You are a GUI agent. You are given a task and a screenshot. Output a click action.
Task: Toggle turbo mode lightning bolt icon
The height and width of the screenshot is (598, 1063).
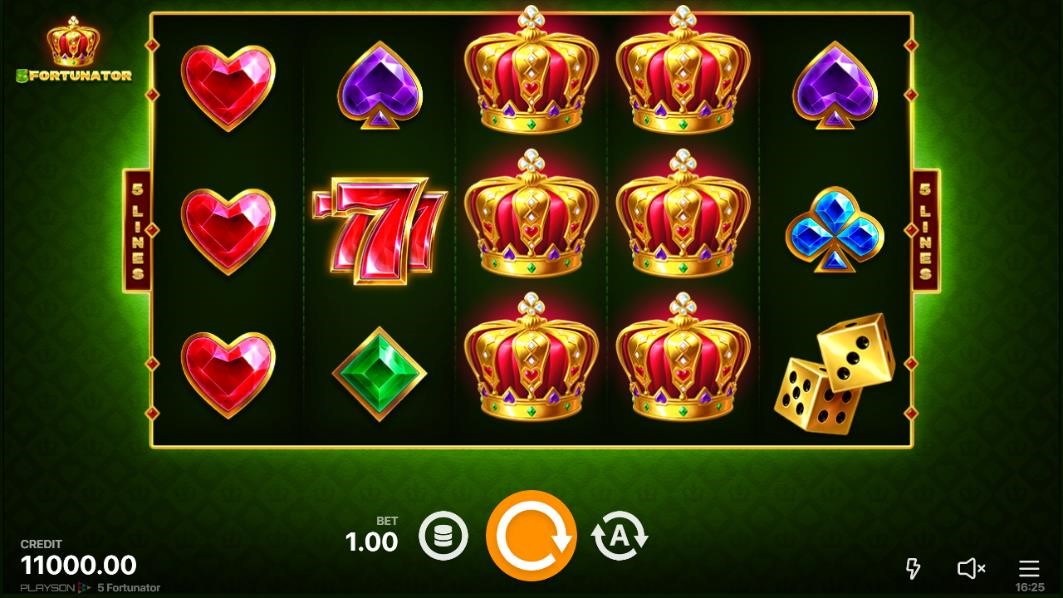pos(913,568)
